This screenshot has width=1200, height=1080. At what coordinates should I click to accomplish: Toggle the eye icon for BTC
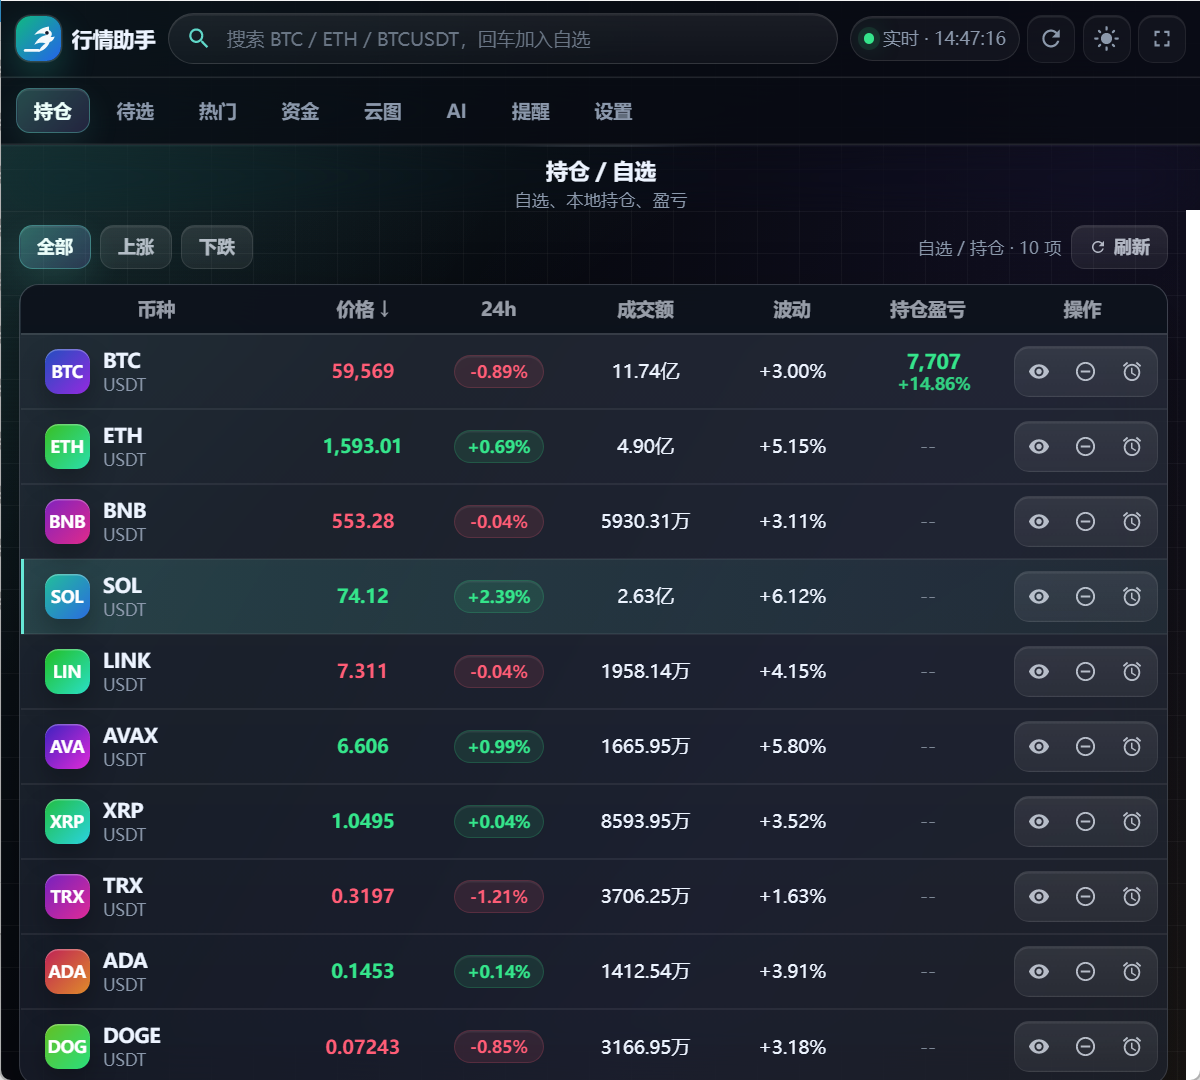coord(1039,372)
